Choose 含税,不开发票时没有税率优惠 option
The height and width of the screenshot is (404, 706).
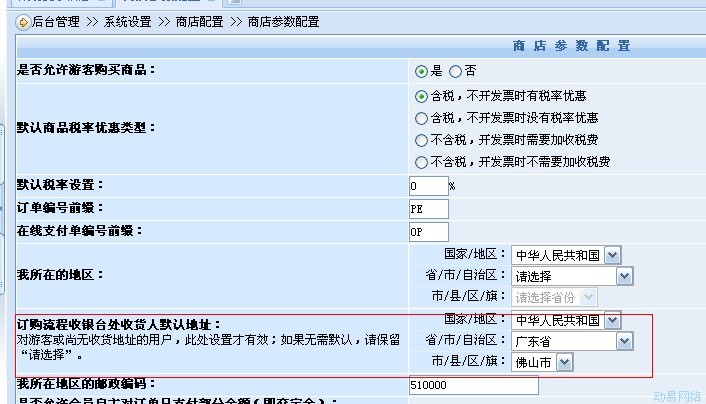point(421,118)
